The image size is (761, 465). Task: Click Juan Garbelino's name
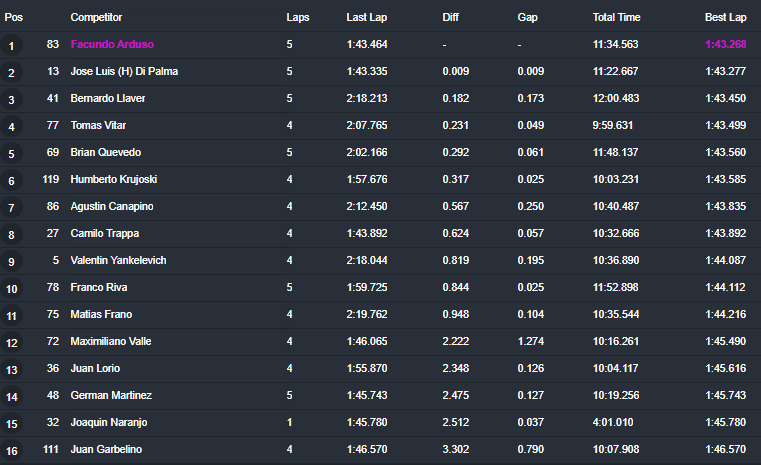(x=106, y=449)
